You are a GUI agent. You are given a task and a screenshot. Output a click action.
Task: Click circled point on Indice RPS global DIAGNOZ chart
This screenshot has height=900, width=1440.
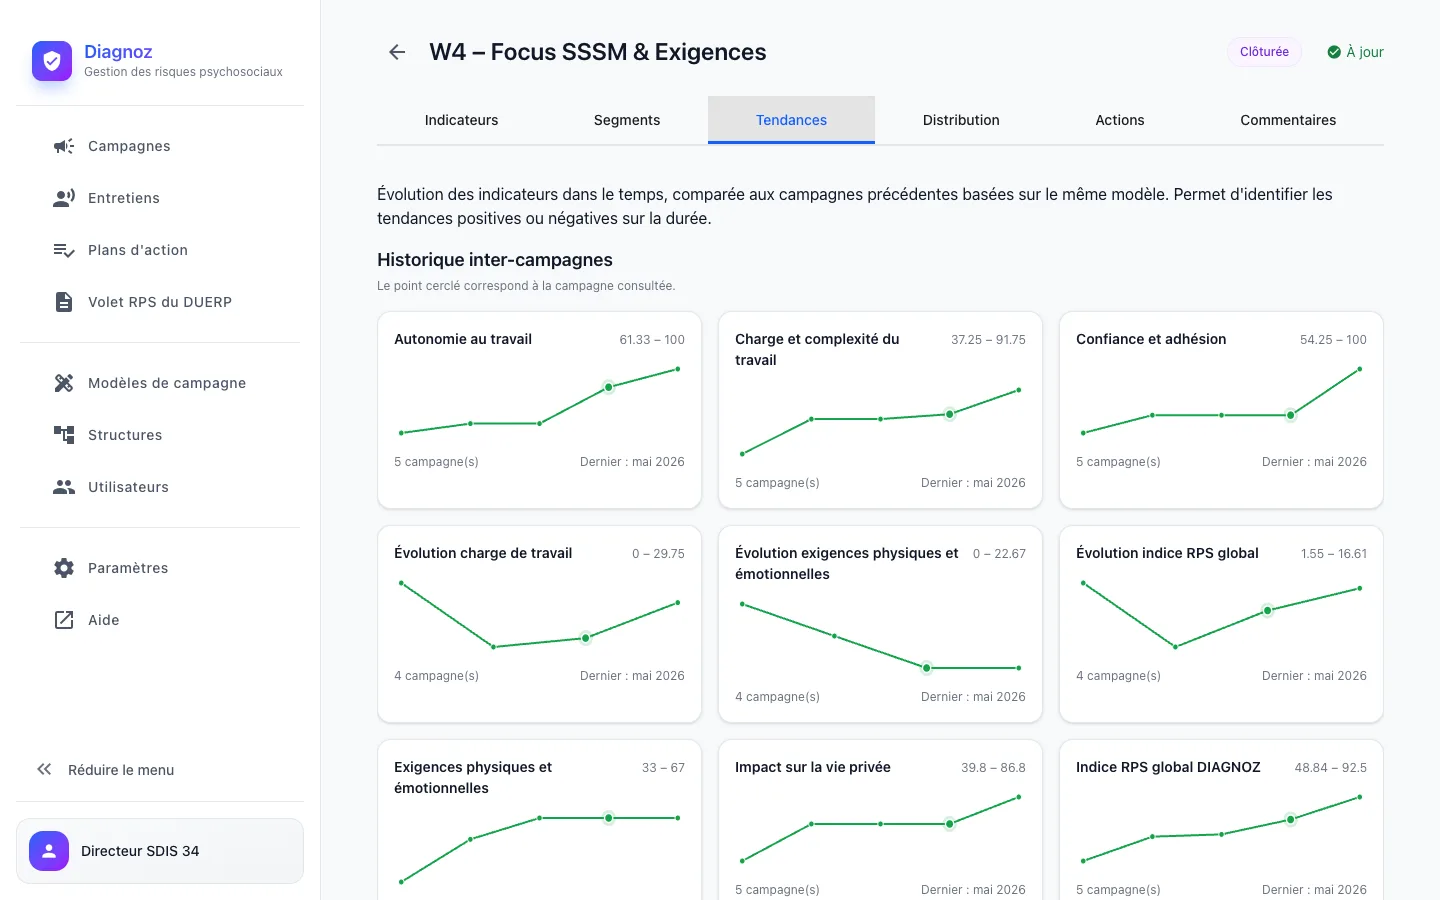[1290, 820]
